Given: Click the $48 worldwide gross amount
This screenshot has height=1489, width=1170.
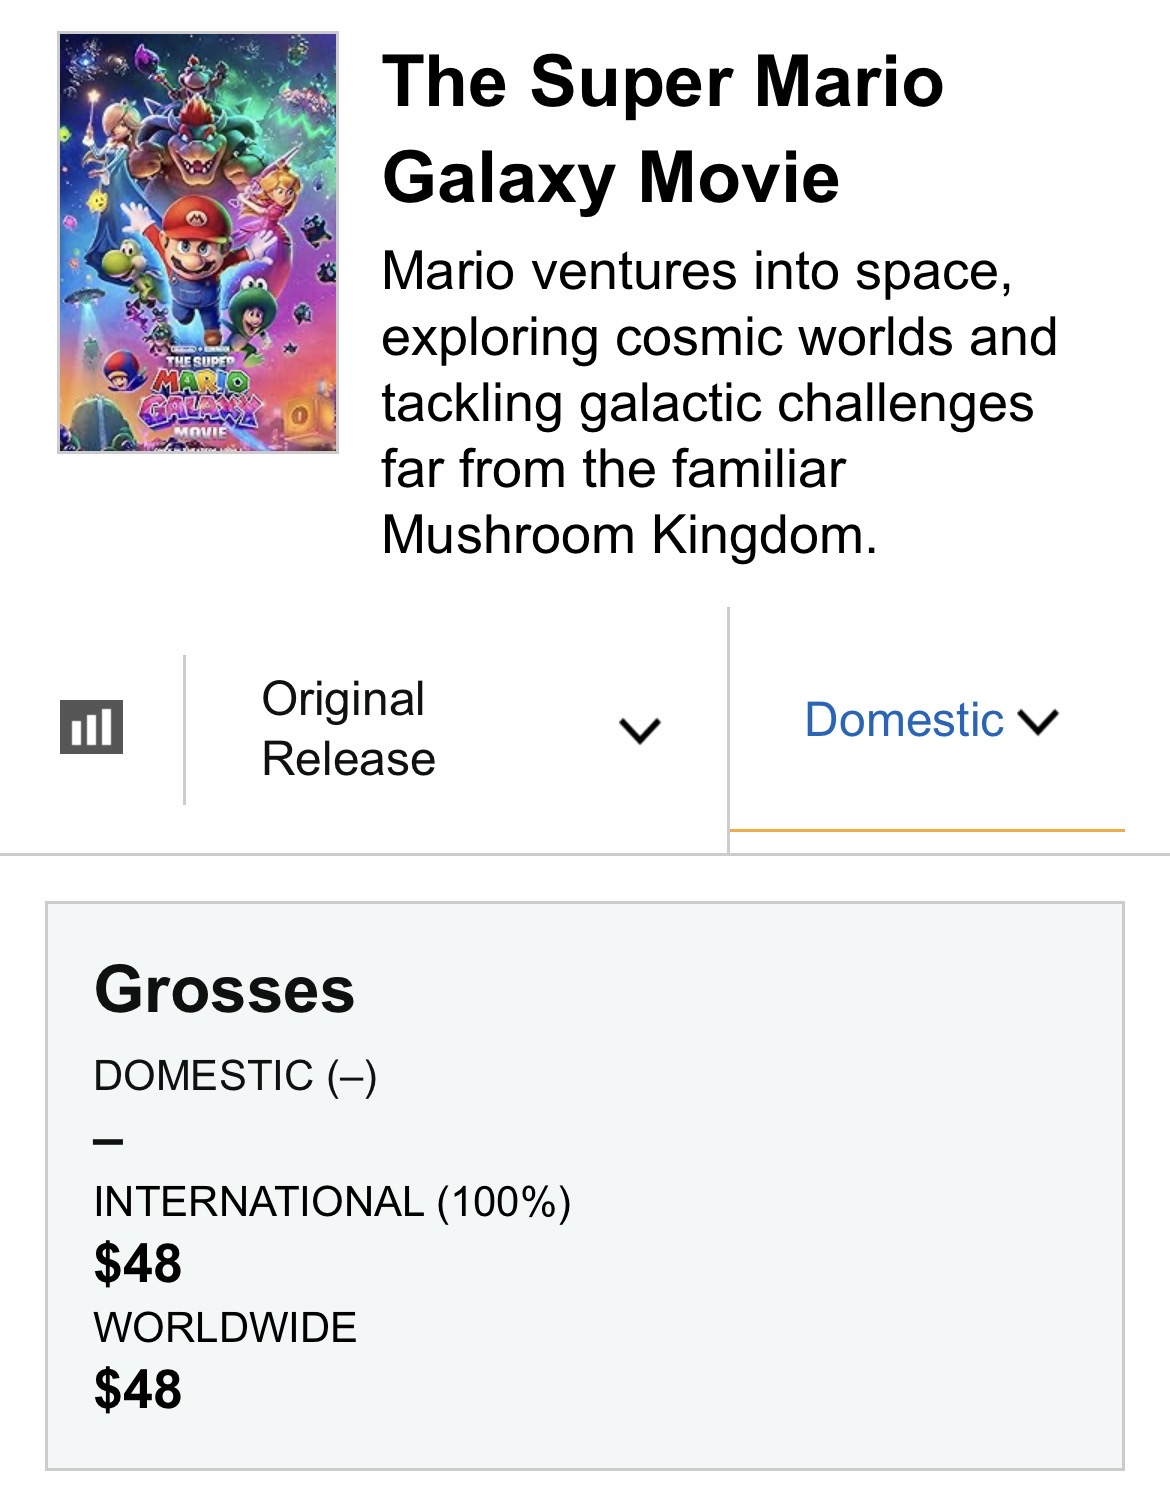Looking at the screenshot, I should point(138,1389).
